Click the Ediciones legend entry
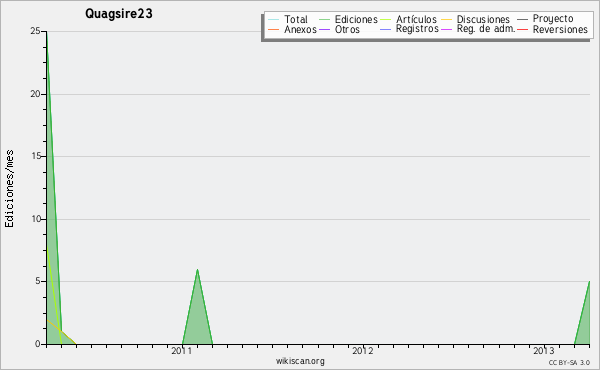The height and width of the screenshot is (370, 600). click(x=348, y=19)
